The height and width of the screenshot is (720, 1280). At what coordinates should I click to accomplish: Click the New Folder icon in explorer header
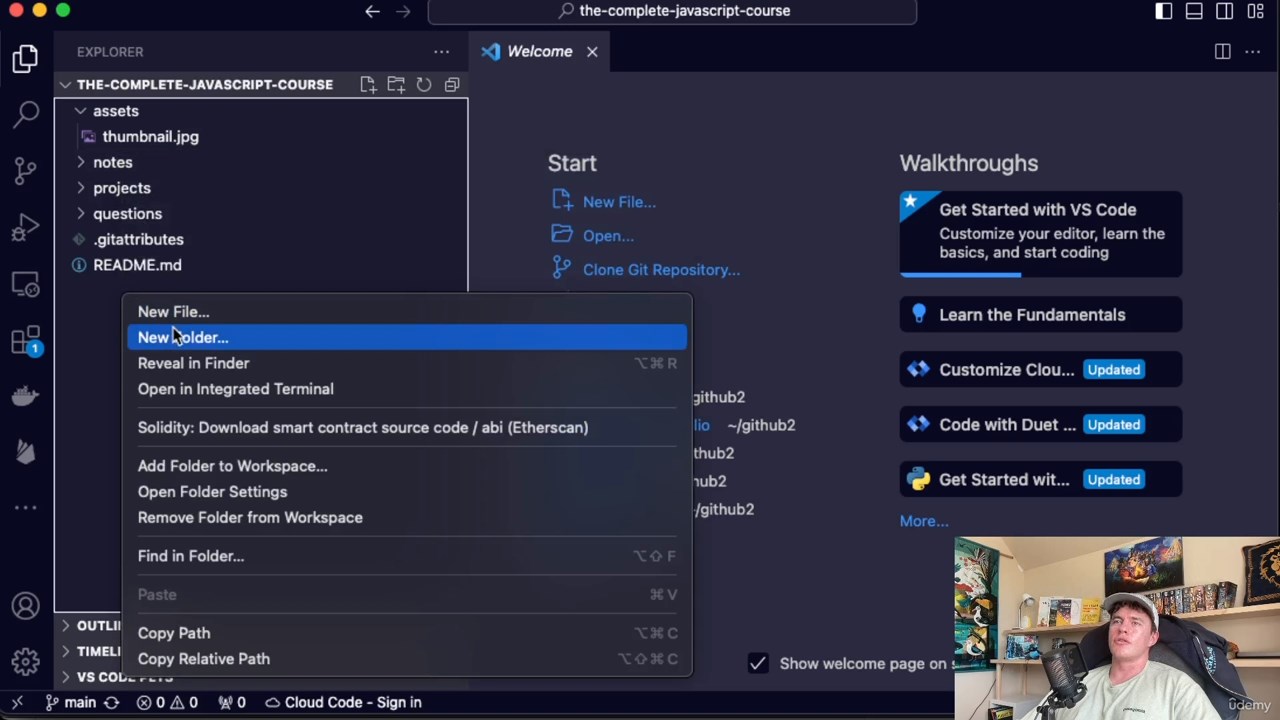(395, 85)
